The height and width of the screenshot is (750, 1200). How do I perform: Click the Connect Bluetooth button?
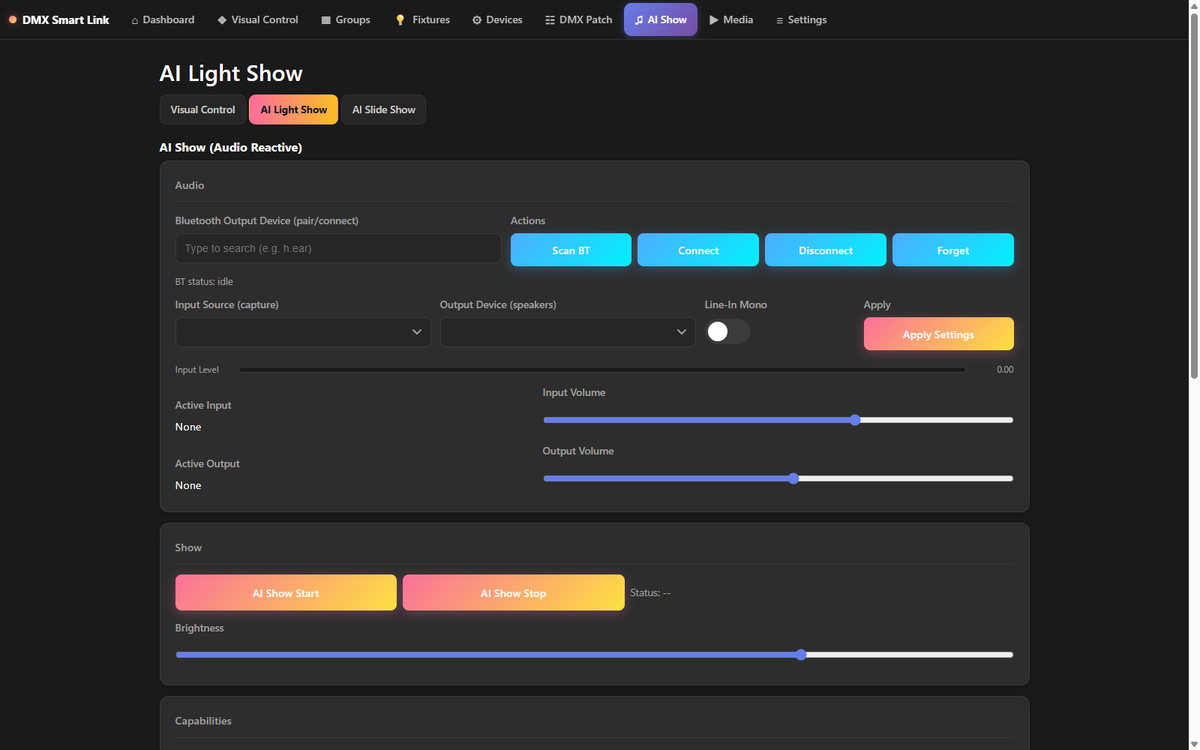click(698, 250)
